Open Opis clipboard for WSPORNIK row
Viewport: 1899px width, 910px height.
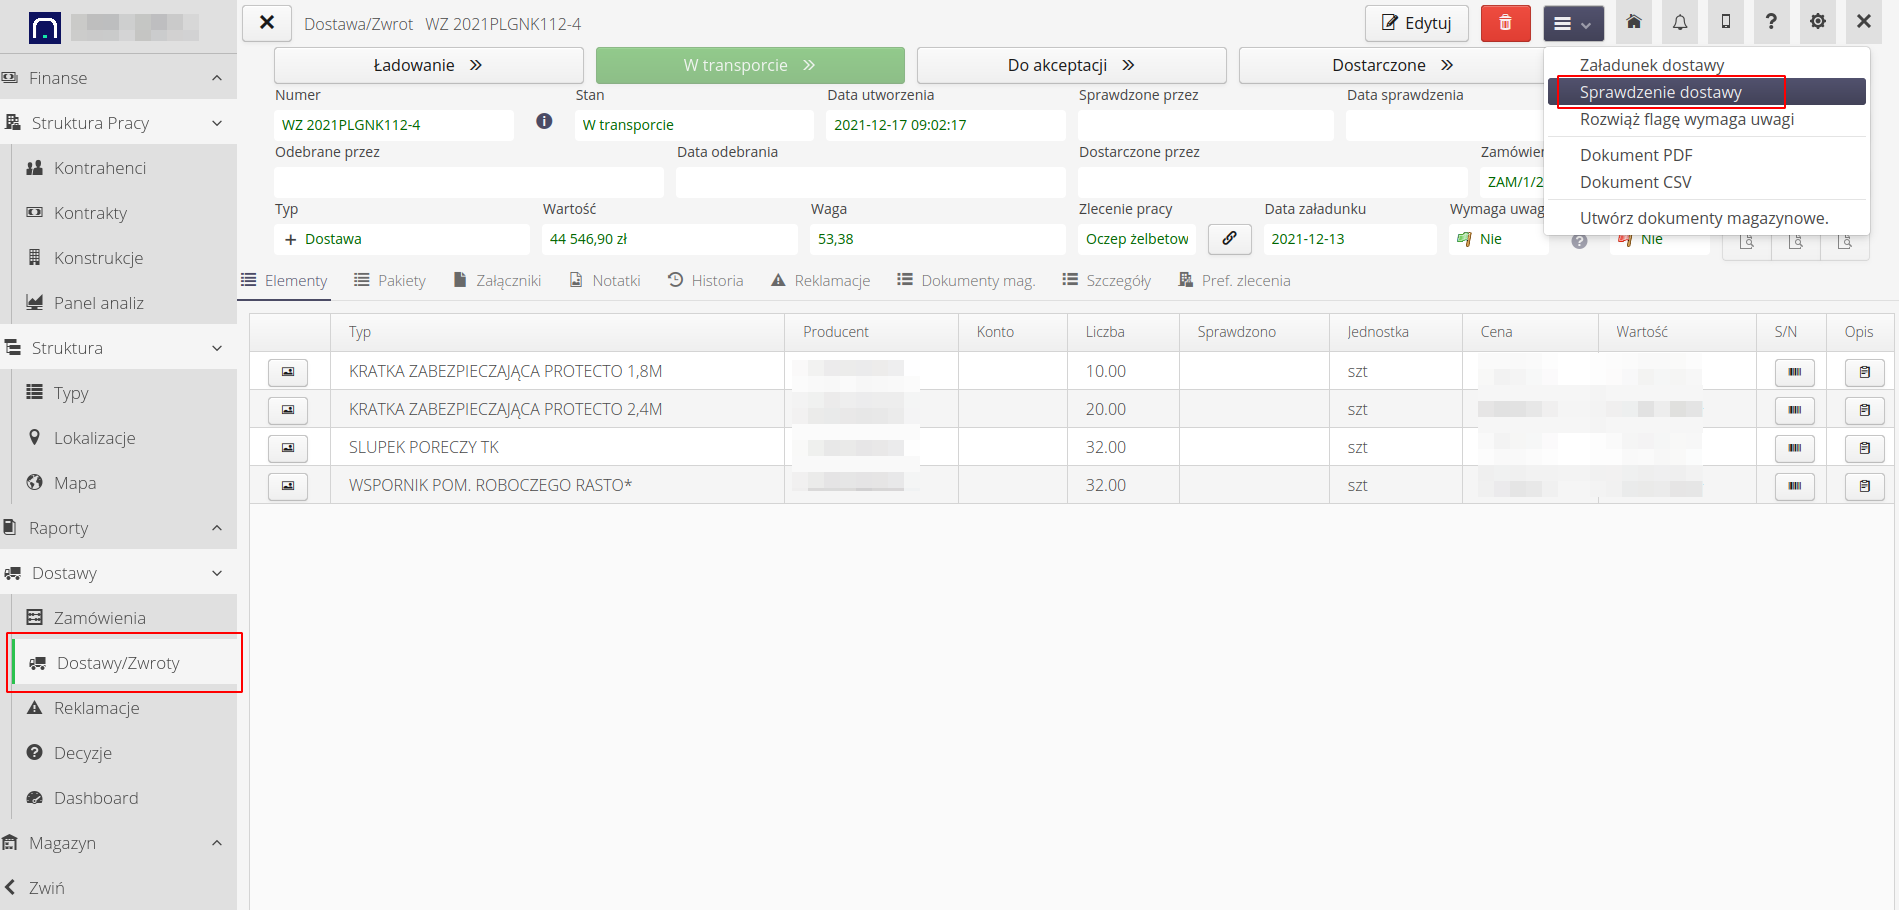tap(1864, 486)
